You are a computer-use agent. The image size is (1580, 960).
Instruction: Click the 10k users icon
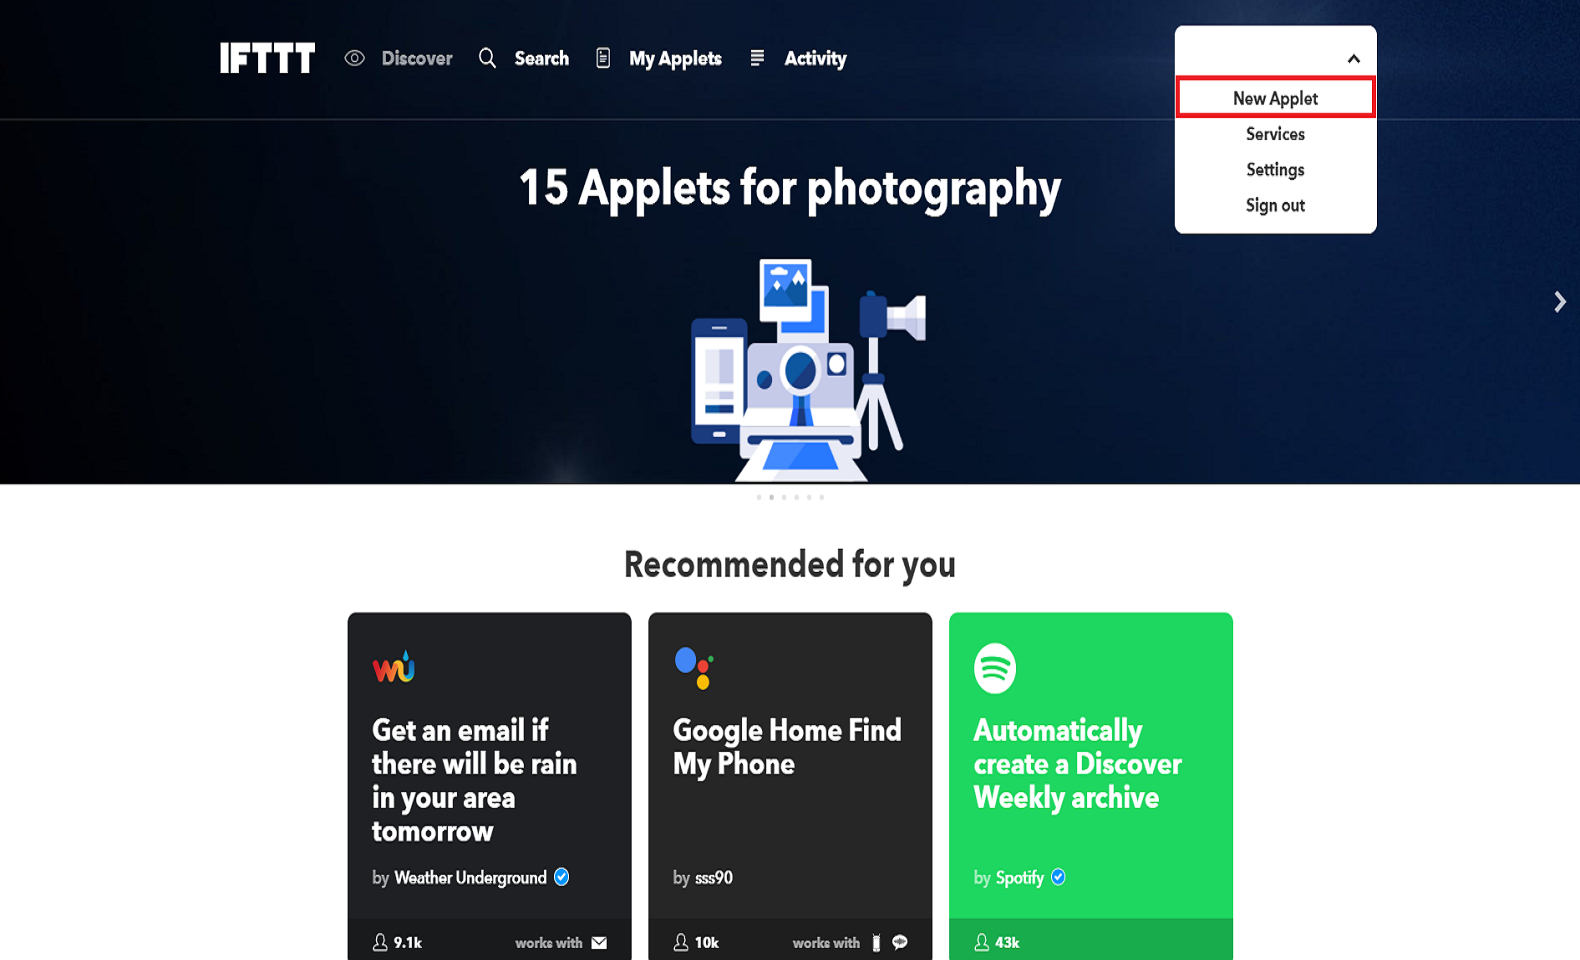coord(681,942)
